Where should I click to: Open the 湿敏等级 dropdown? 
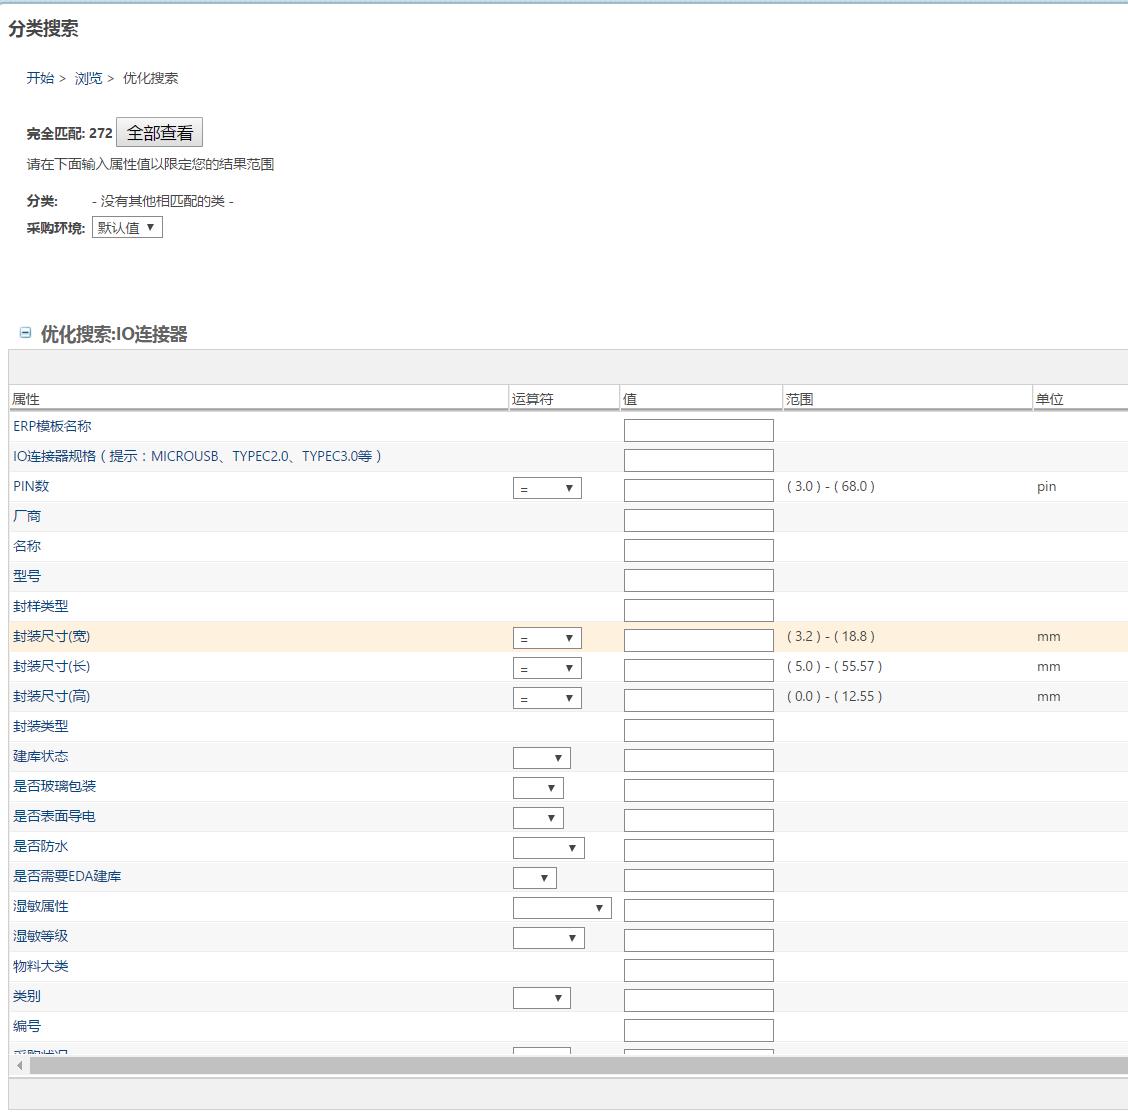[x=549, y=938]
